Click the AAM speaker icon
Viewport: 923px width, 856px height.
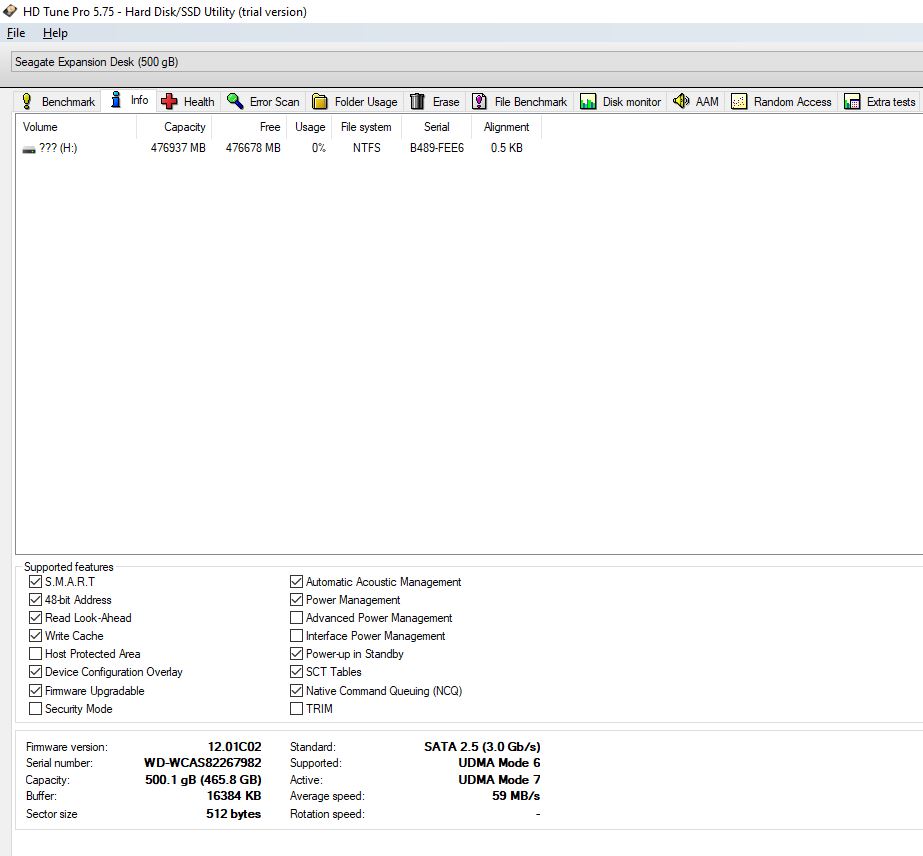pyautogui.click(x=681, y=101)
